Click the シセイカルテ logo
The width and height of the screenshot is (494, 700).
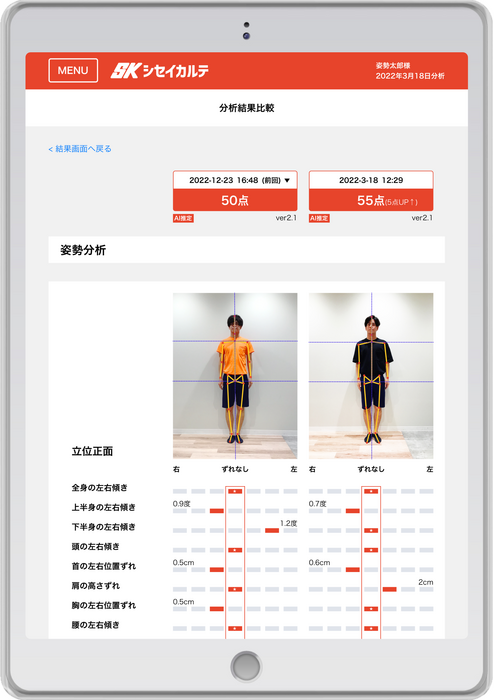click(160, 71)
